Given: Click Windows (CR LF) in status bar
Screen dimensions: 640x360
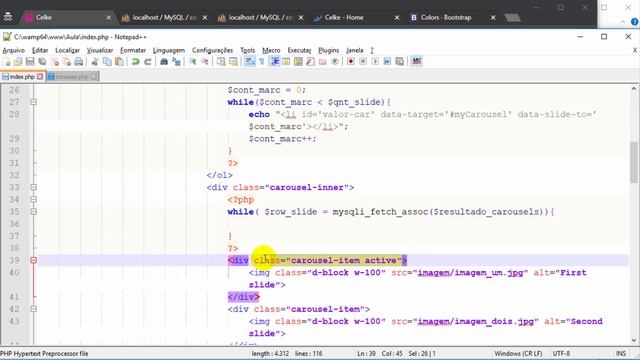Looking at the screenshot, I should point(518,353).
